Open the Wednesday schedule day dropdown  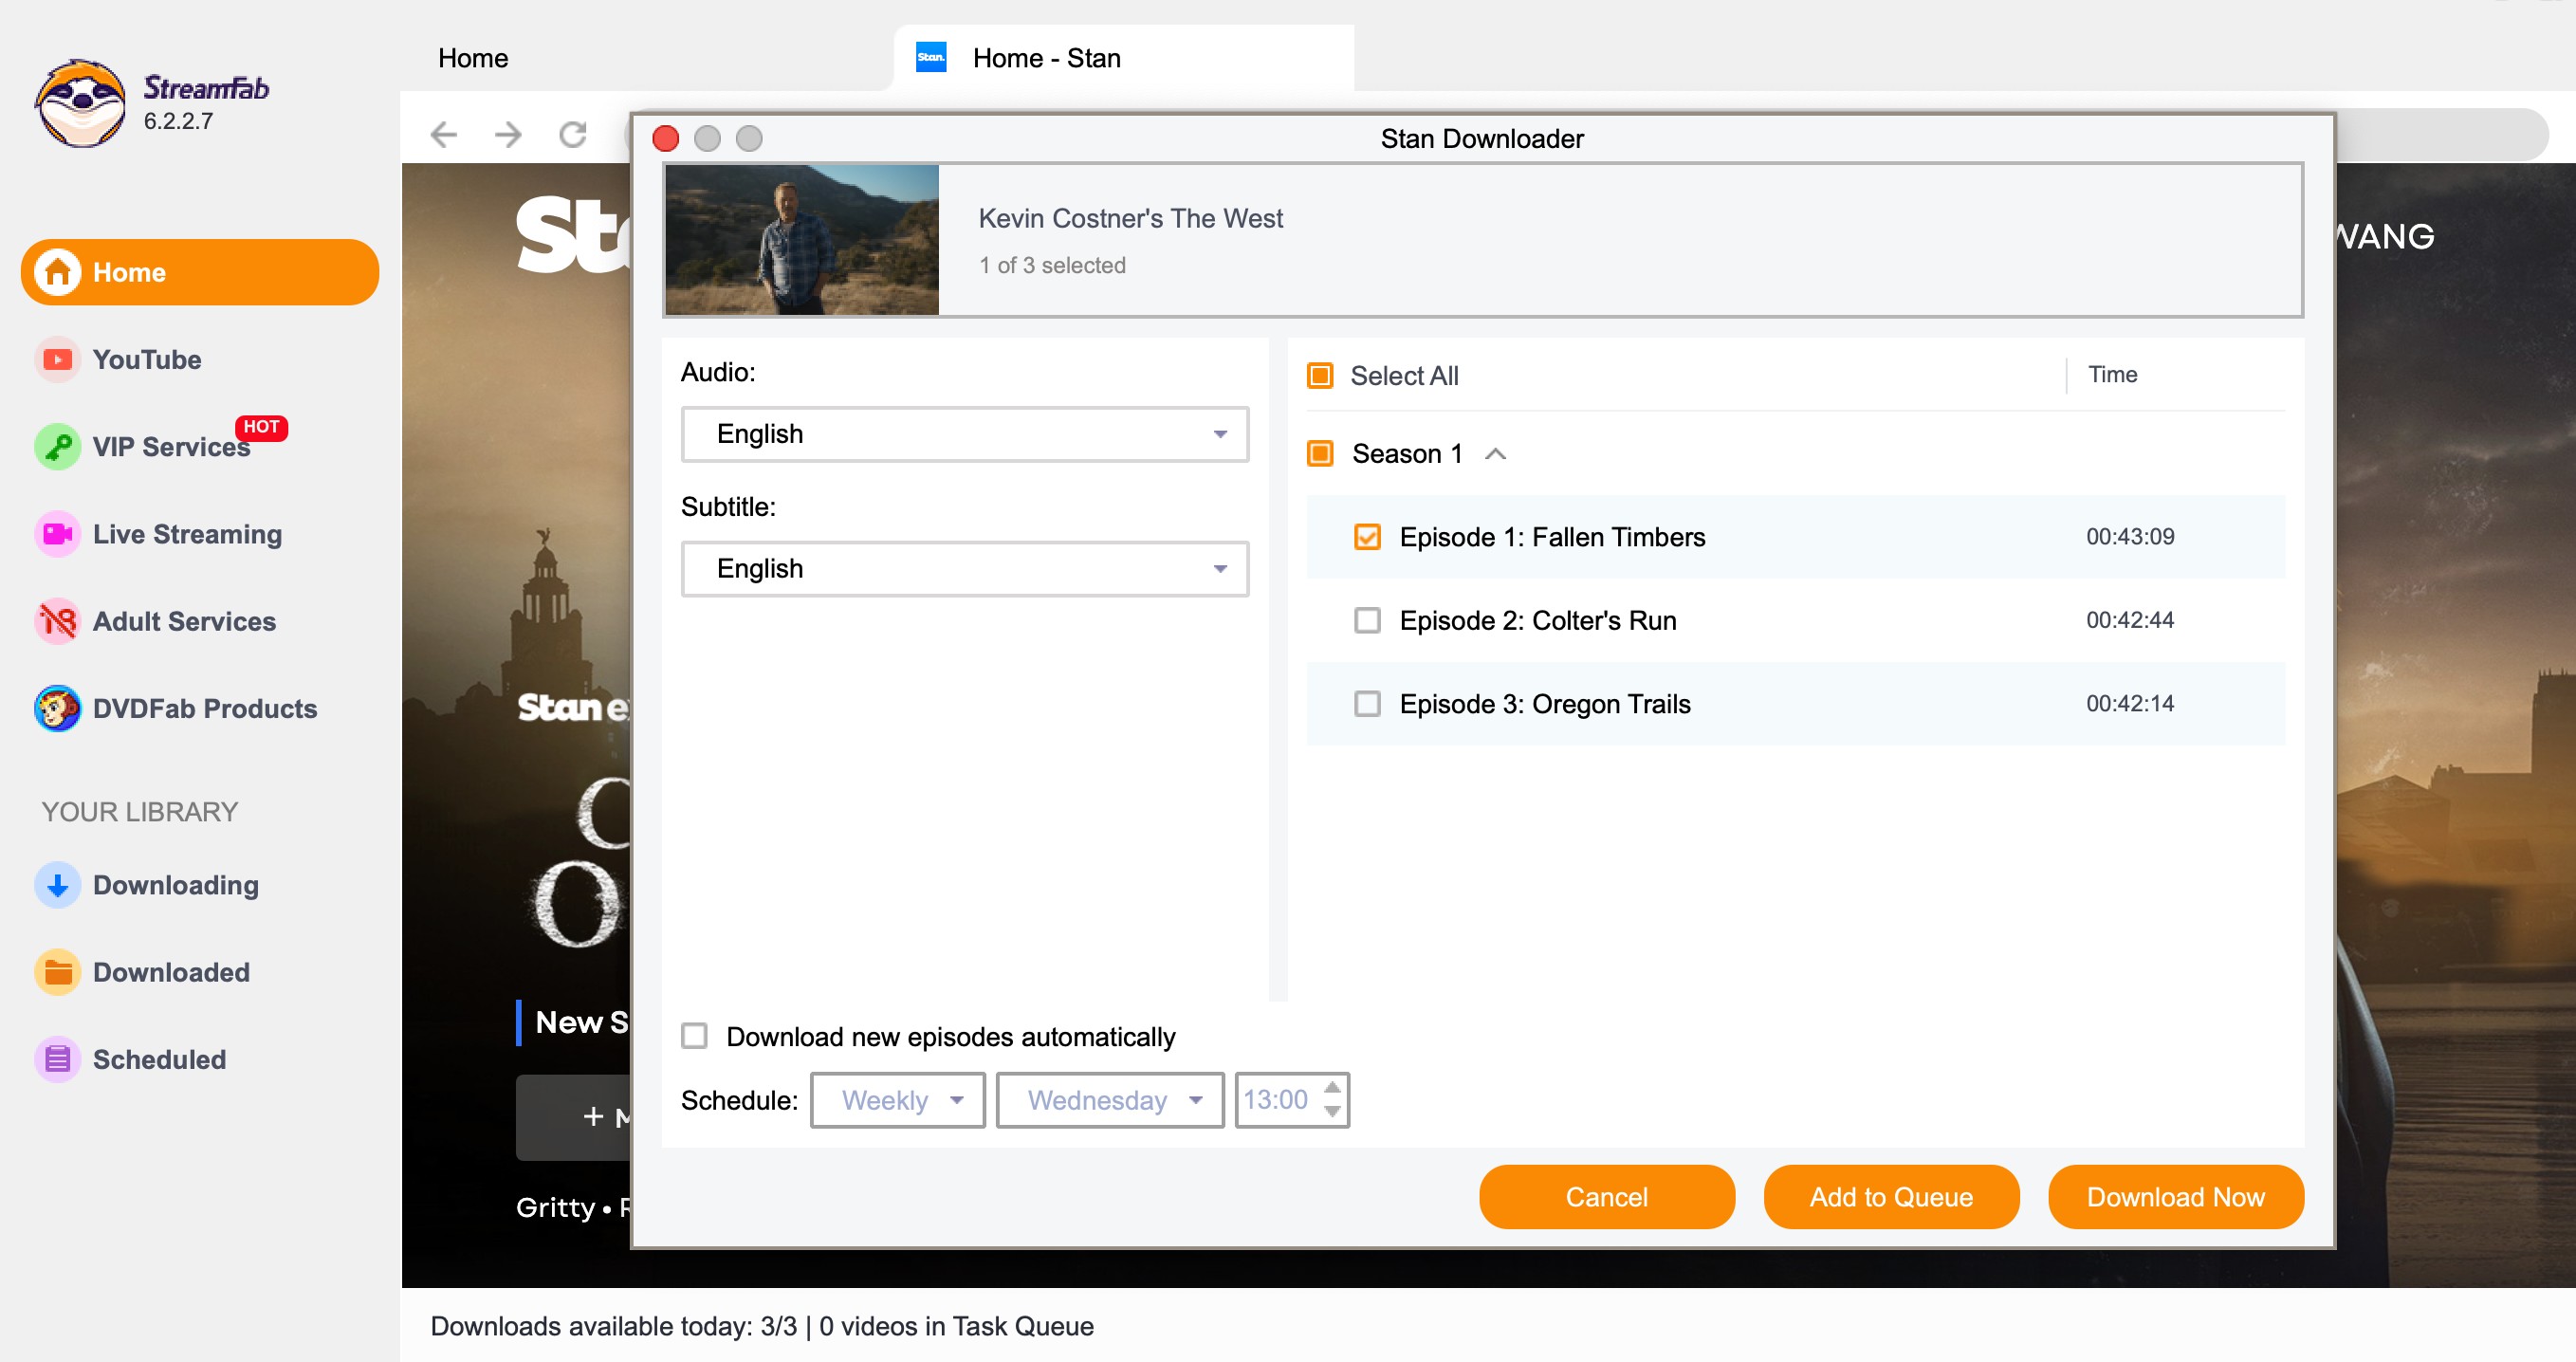[1110, 1100]
